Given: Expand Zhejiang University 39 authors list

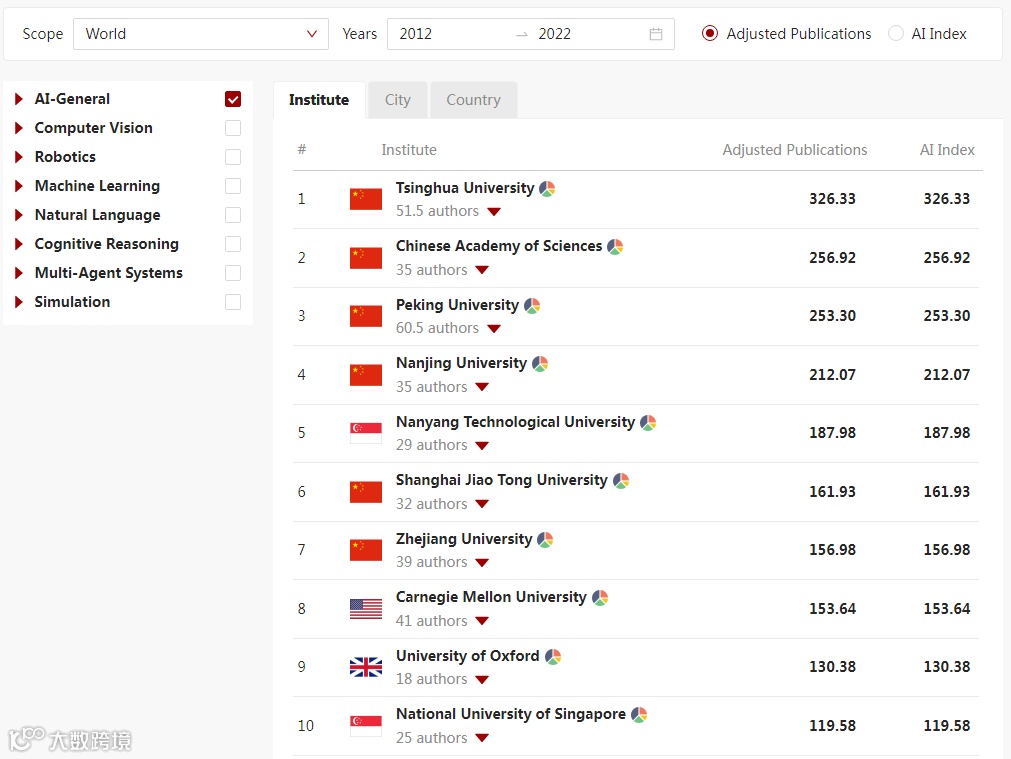Looking at the screenshot, I should click(x=482, y=563).
